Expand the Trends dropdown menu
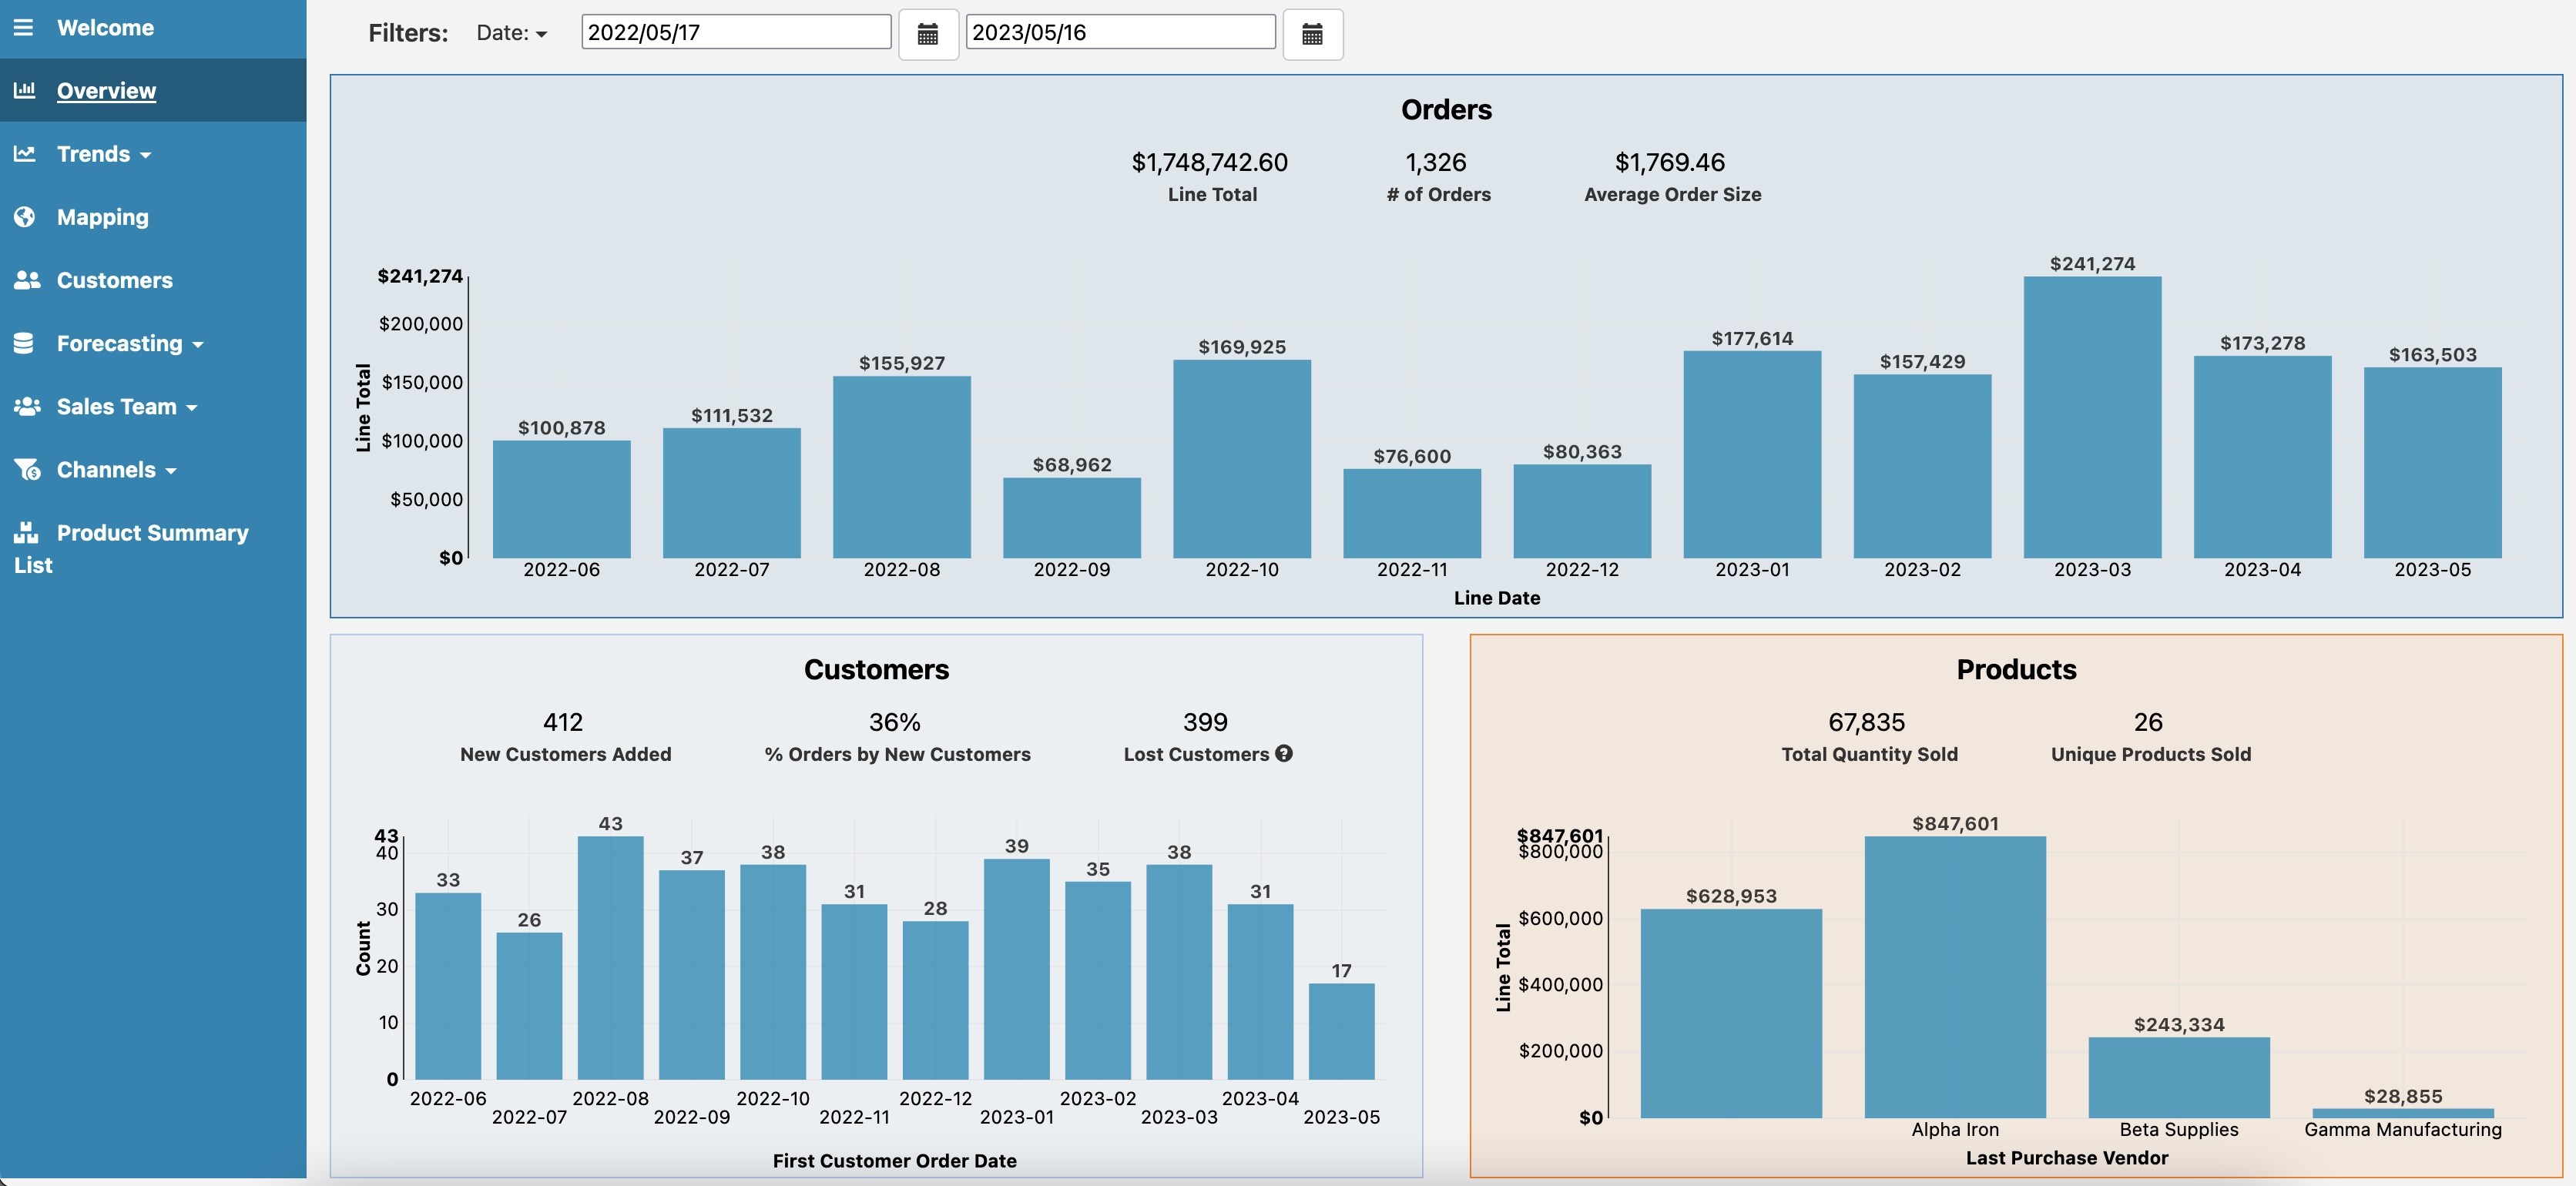 pos(104,154)
